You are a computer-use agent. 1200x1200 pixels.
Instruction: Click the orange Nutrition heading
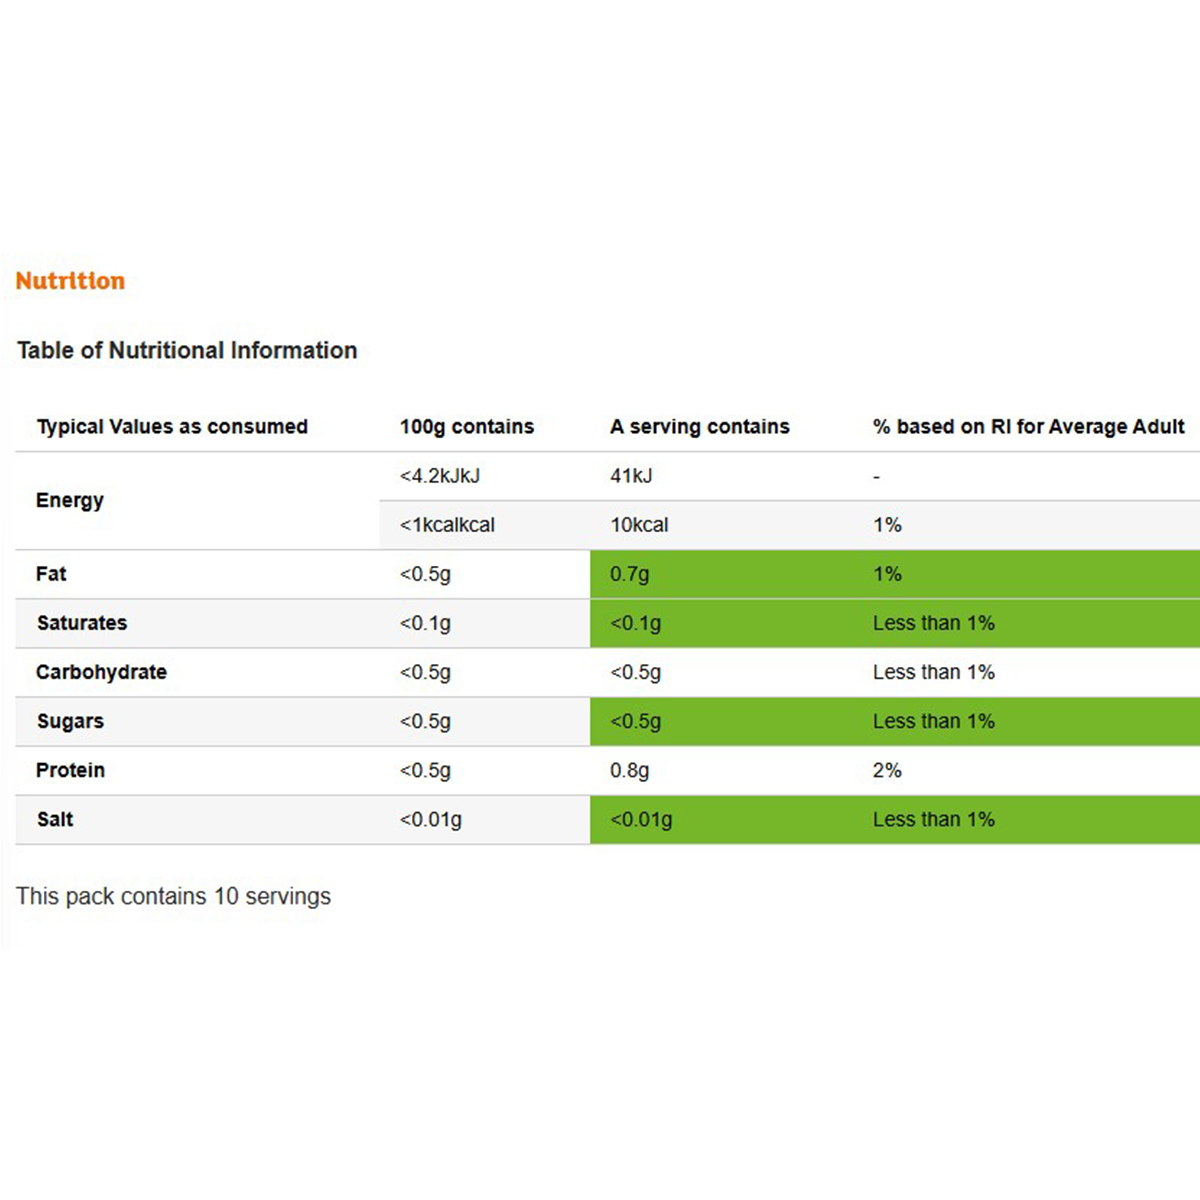[70, 281]
